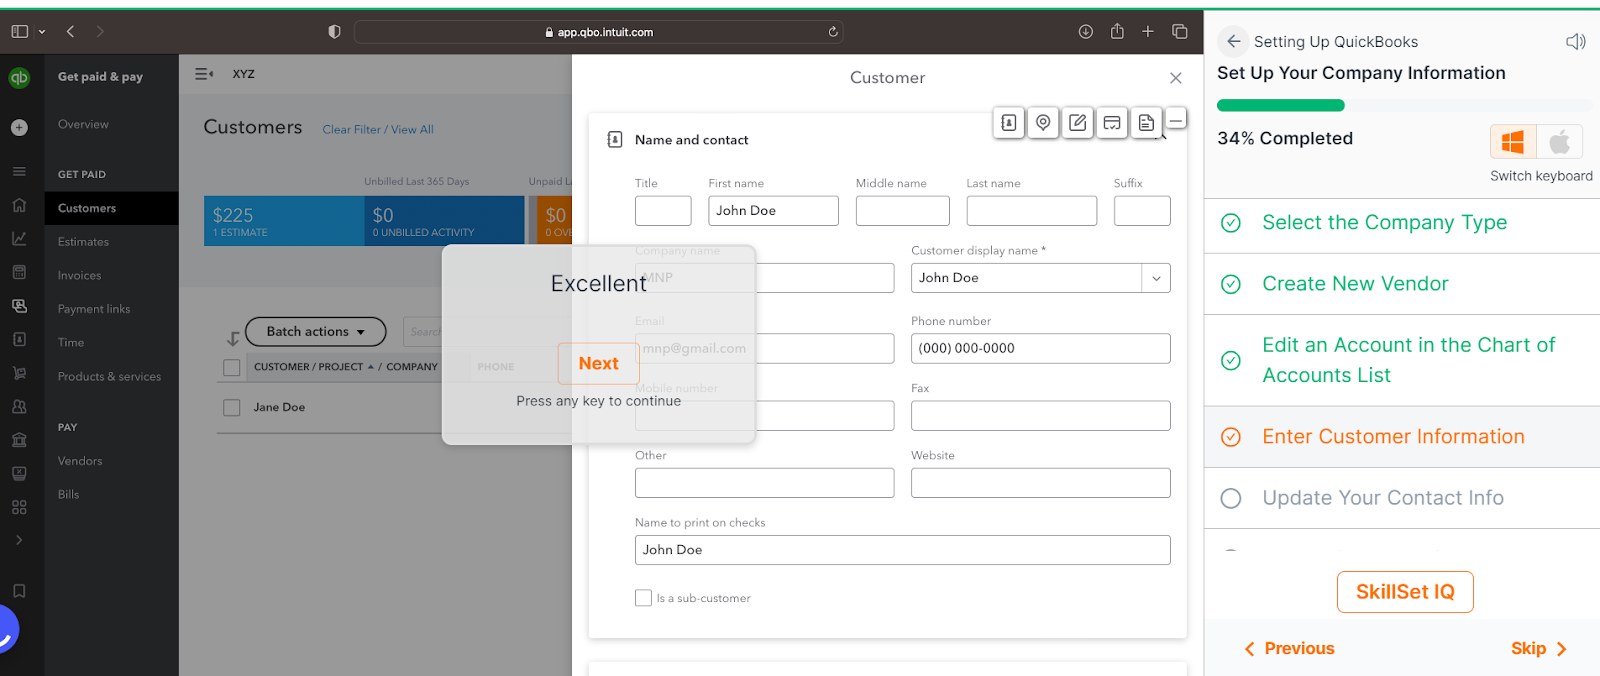1600x676 pixels.
Task: Click the orange Next button
Action: tap(598, 364)
